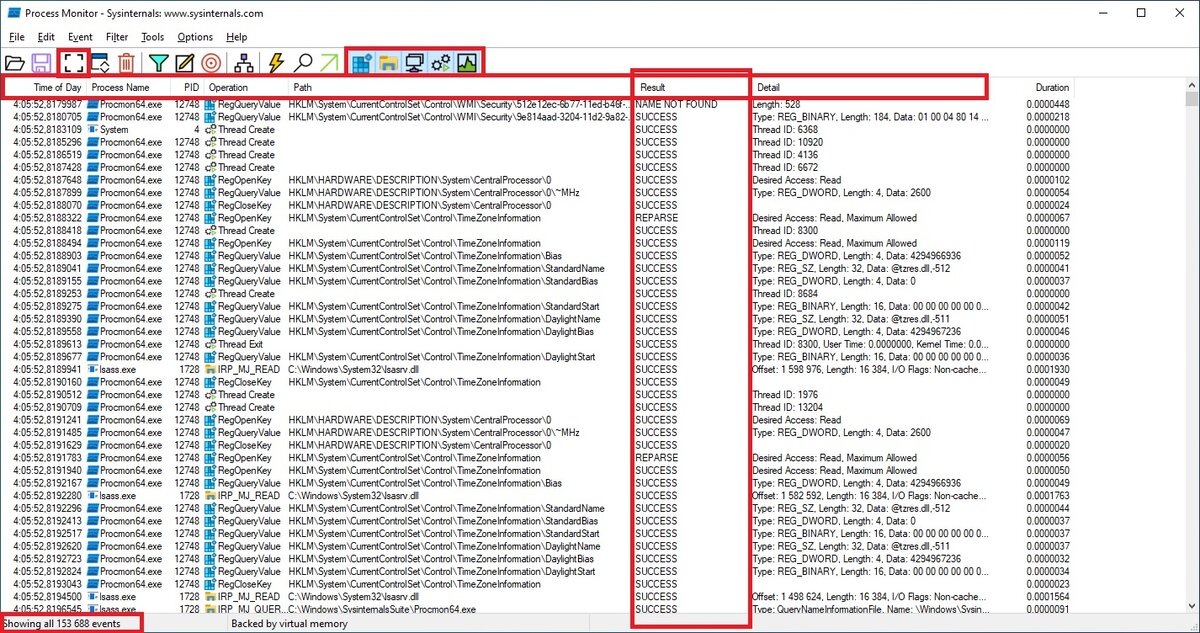This screenshot has width=1200, height=633.
Task: Click the Operation column header
Action: (246, 88)
